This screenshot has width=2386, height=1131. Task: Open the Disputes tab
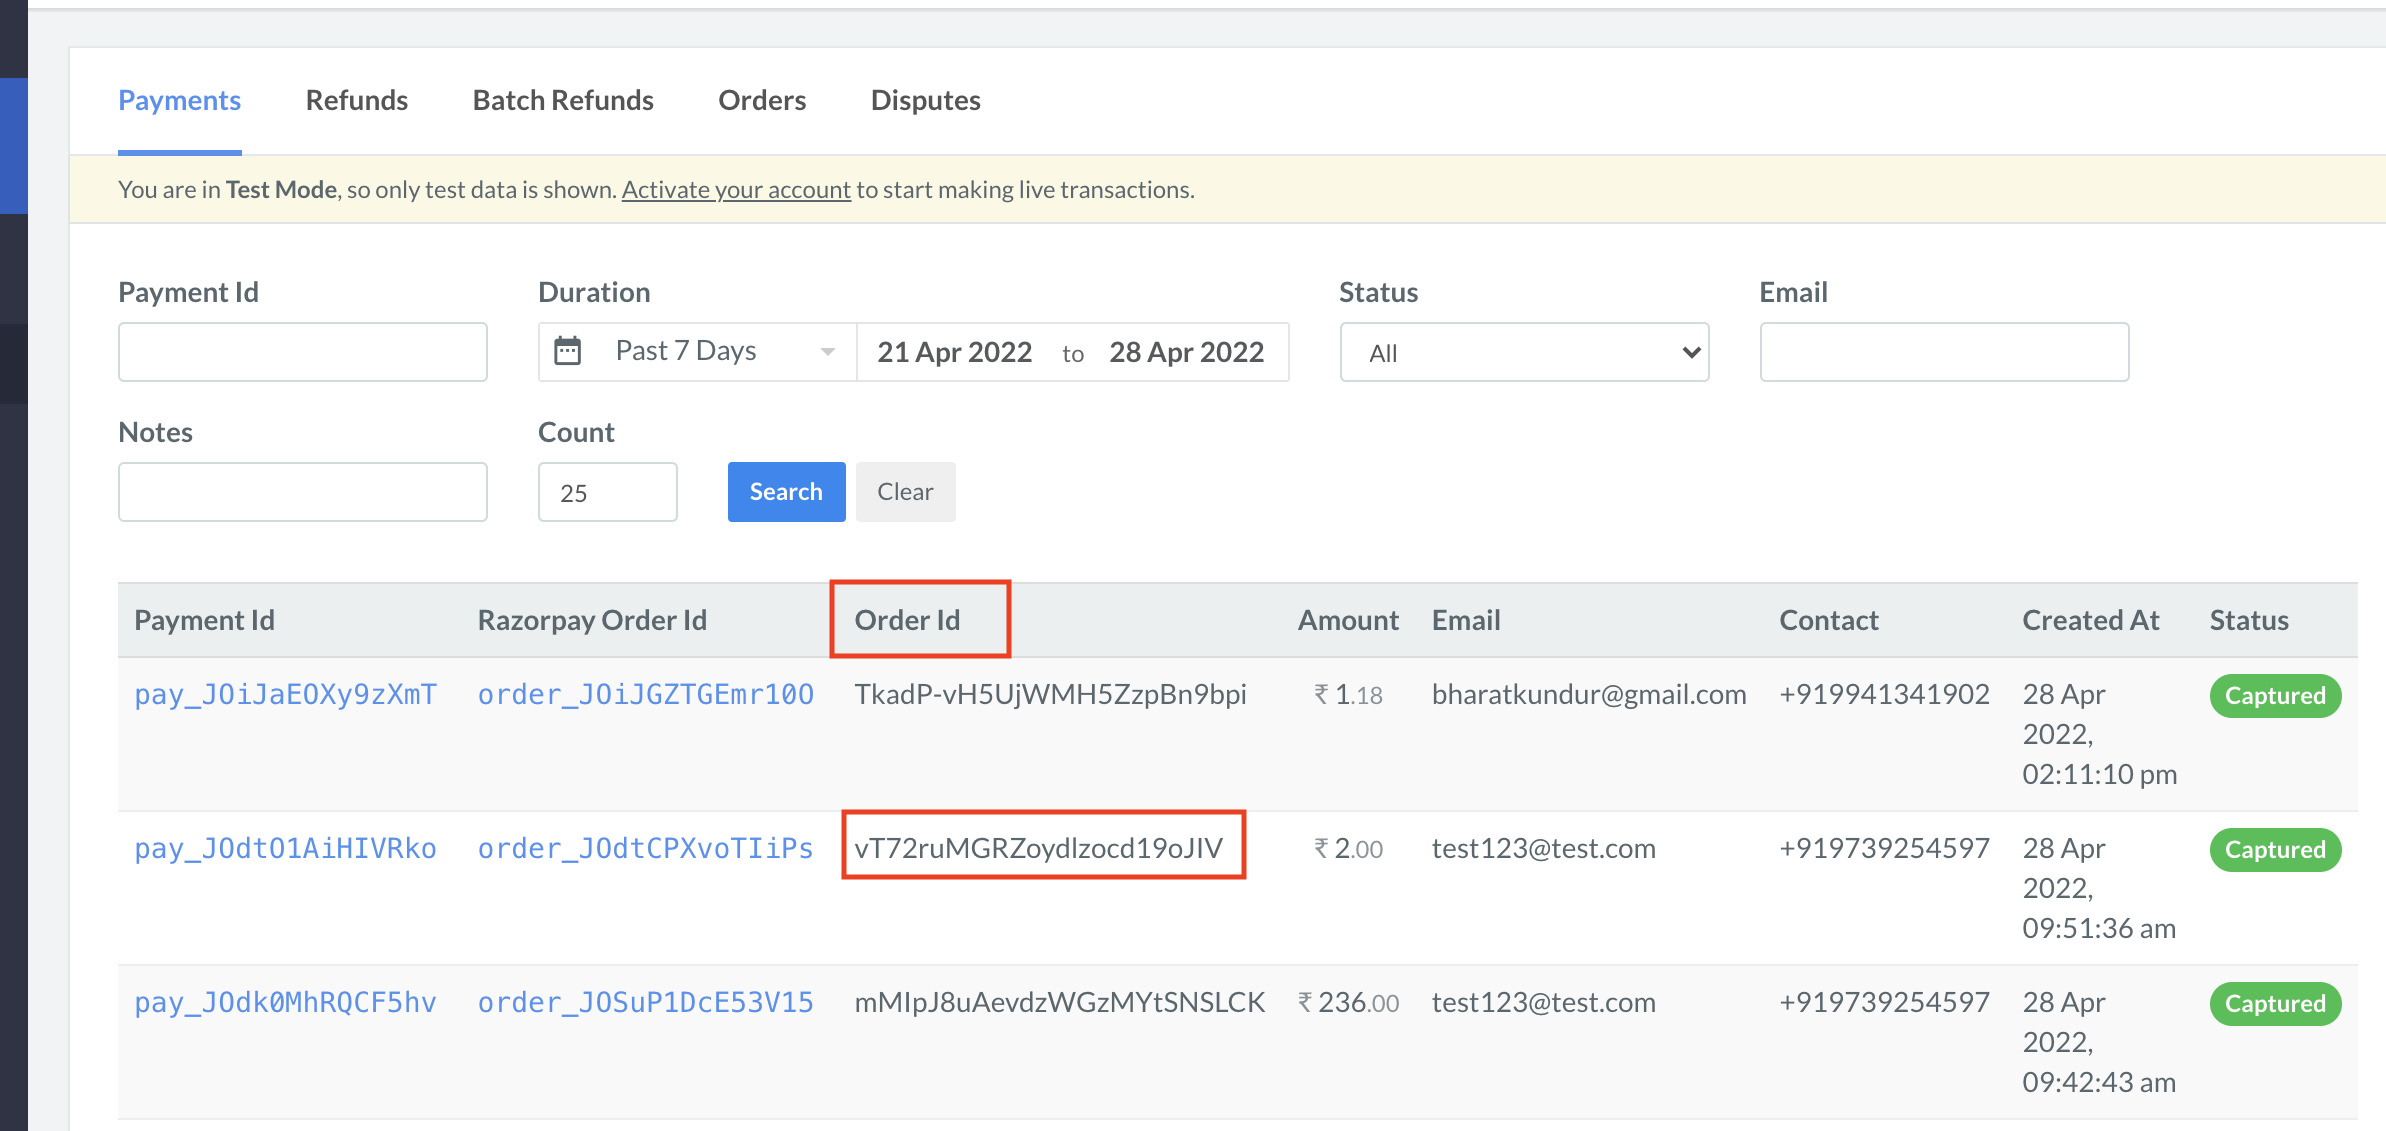tap(925, 100)
